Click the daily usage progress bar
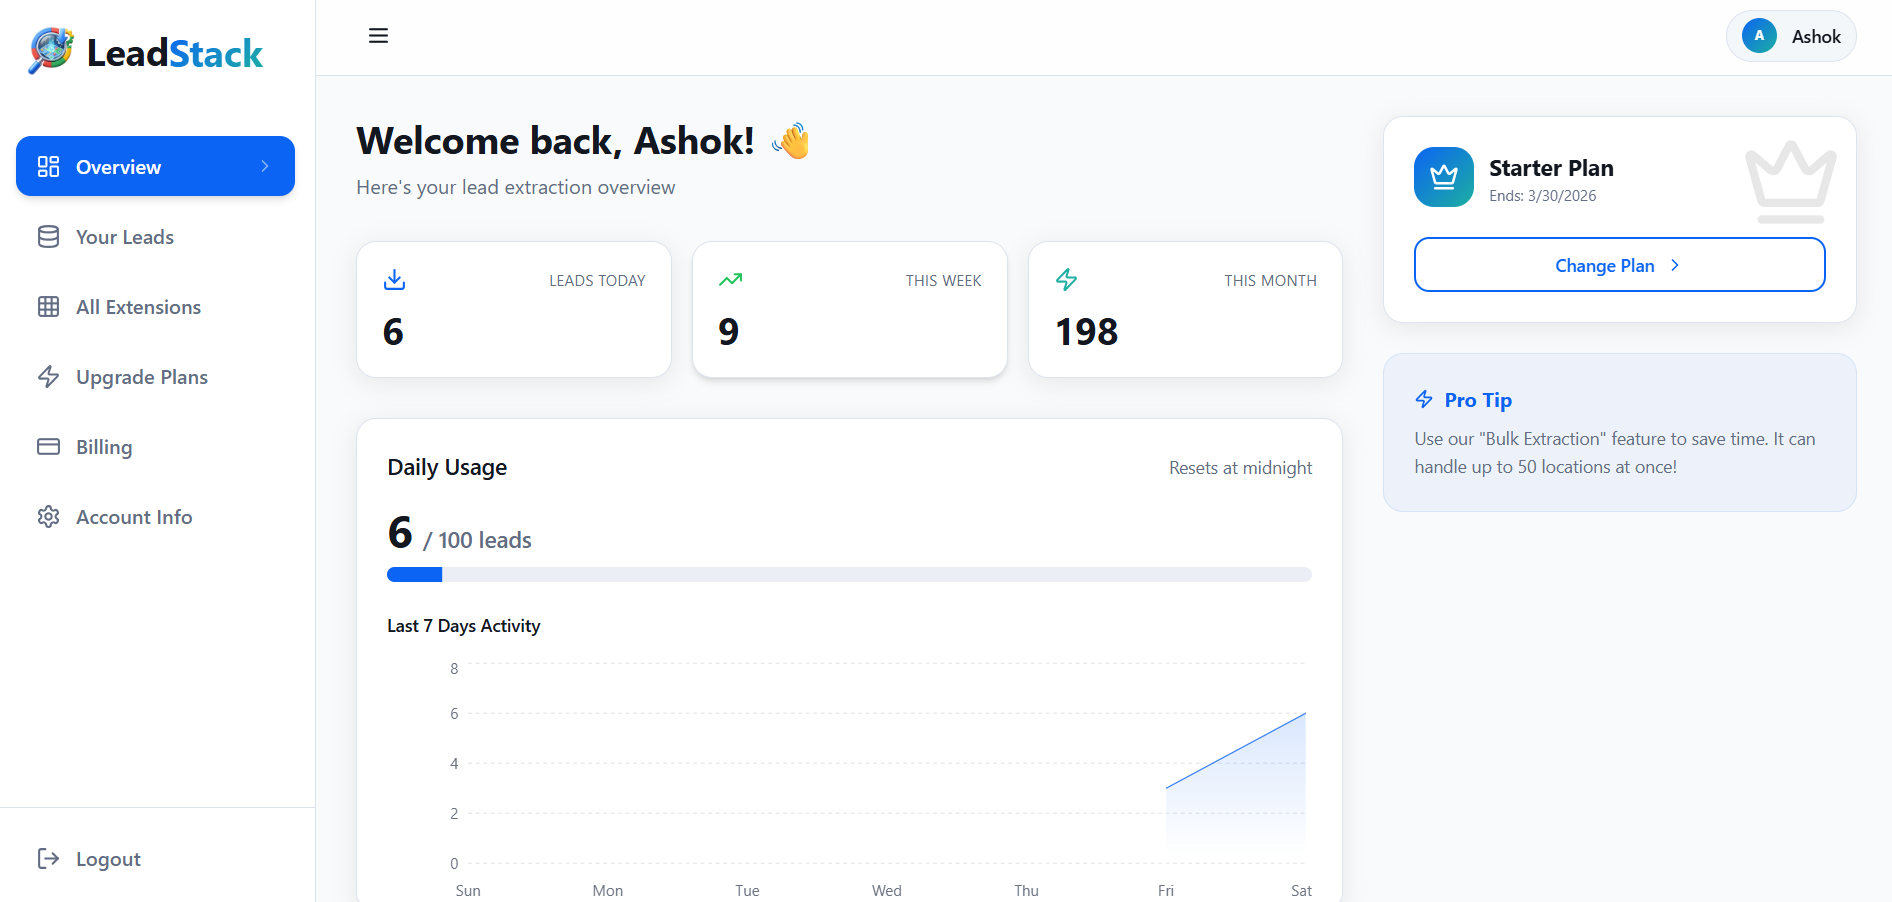 tap(848, 574)
